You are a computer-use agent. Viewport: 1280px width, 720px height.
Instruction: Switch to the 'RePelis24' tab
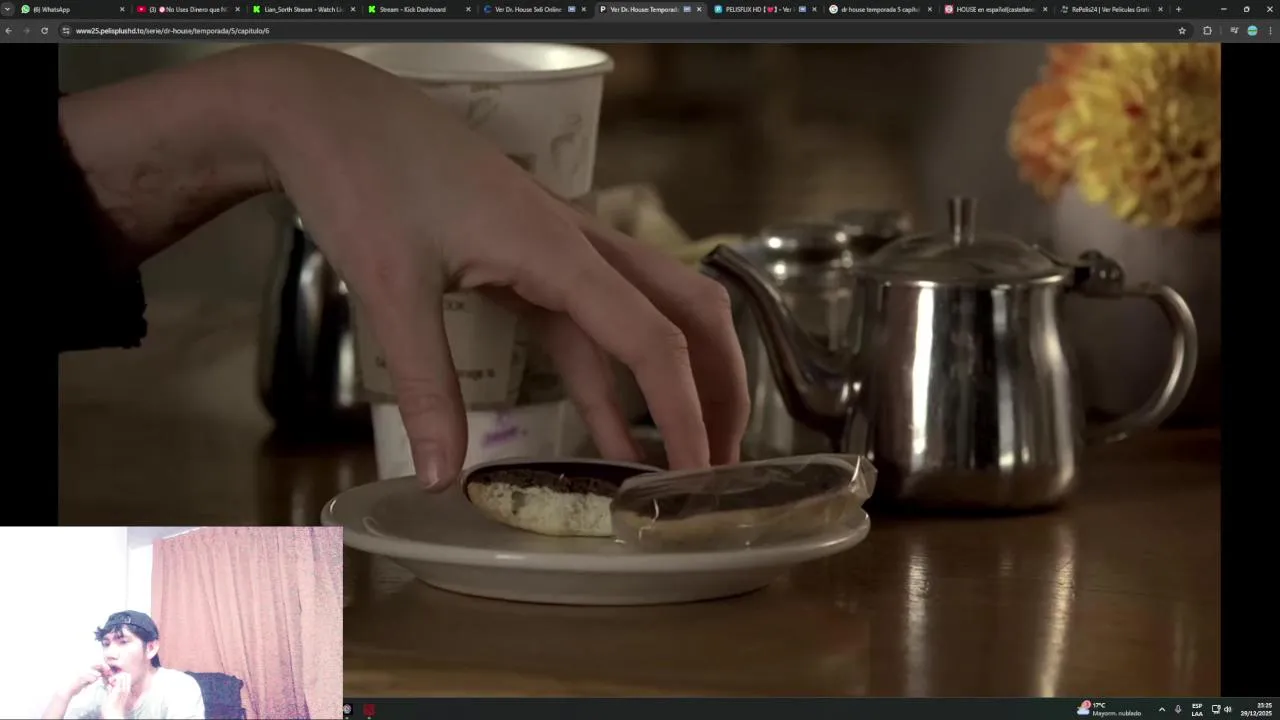click(x=1110, y=9)
